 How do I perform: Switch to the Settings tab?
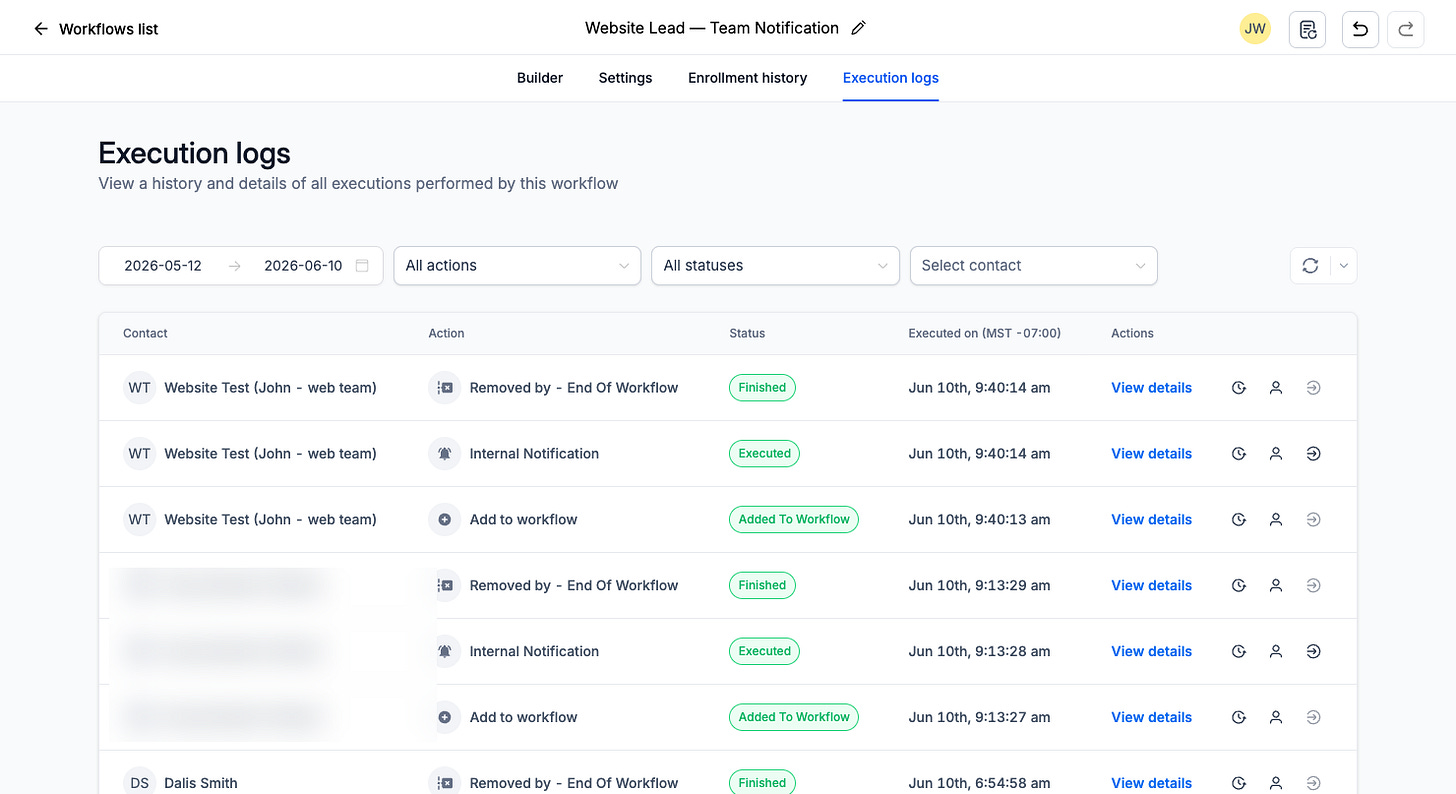626,78
